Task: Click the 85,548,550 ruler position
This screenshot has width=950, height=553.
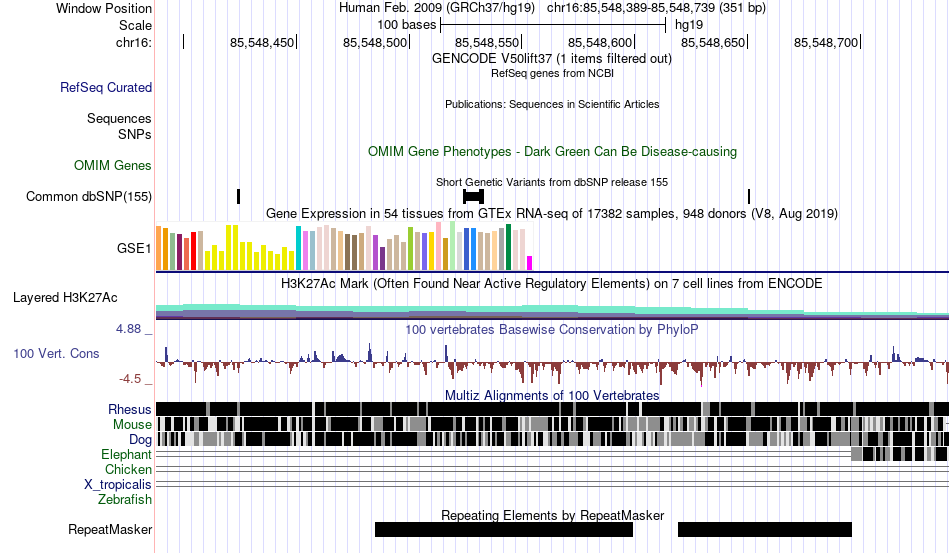Action: click(x=487, y=42)
